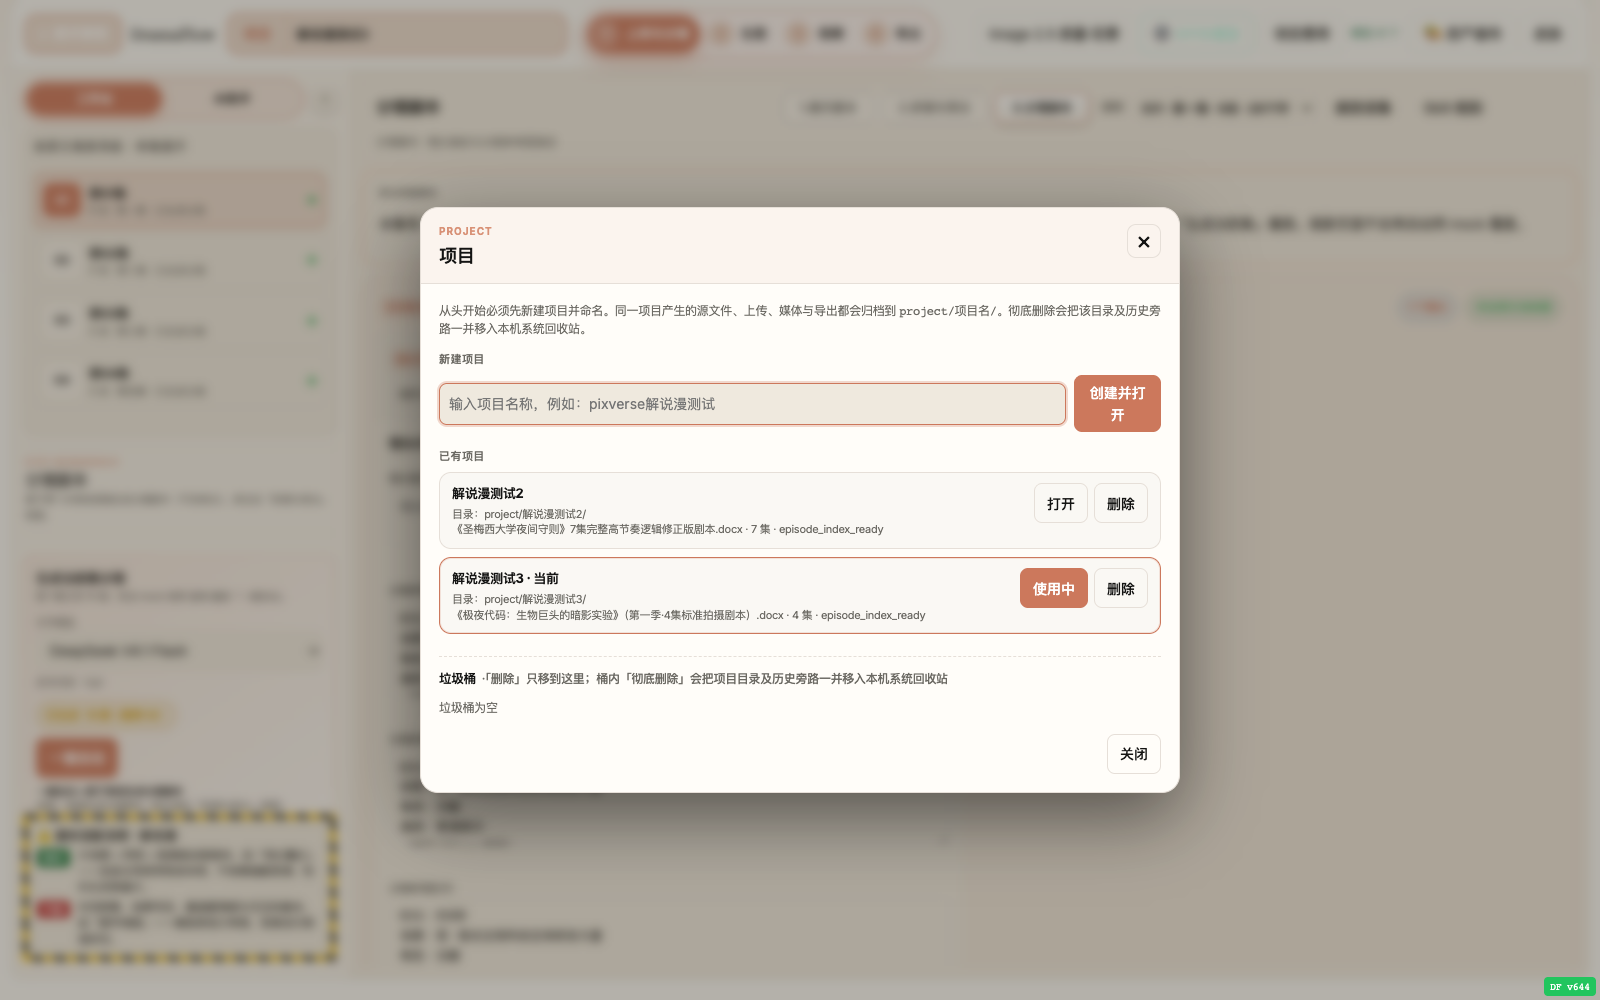The height and width of the screenshot is (1000, 1600).
Task: Close the 项目 dialog with the X icon
Action: click(x=1144, y=242)
